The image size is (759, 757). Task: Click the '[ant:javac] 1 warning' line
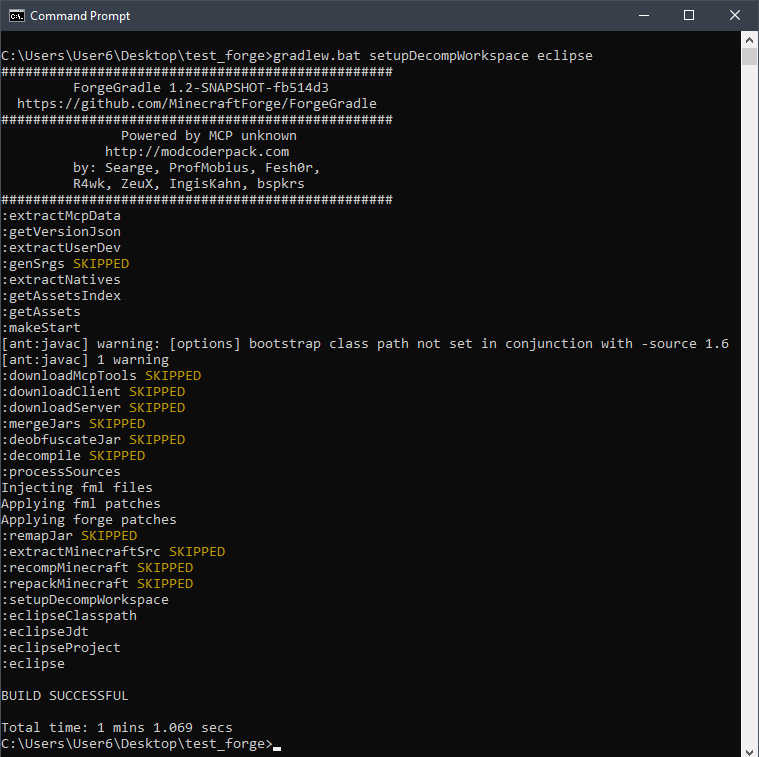pos(85,360)
